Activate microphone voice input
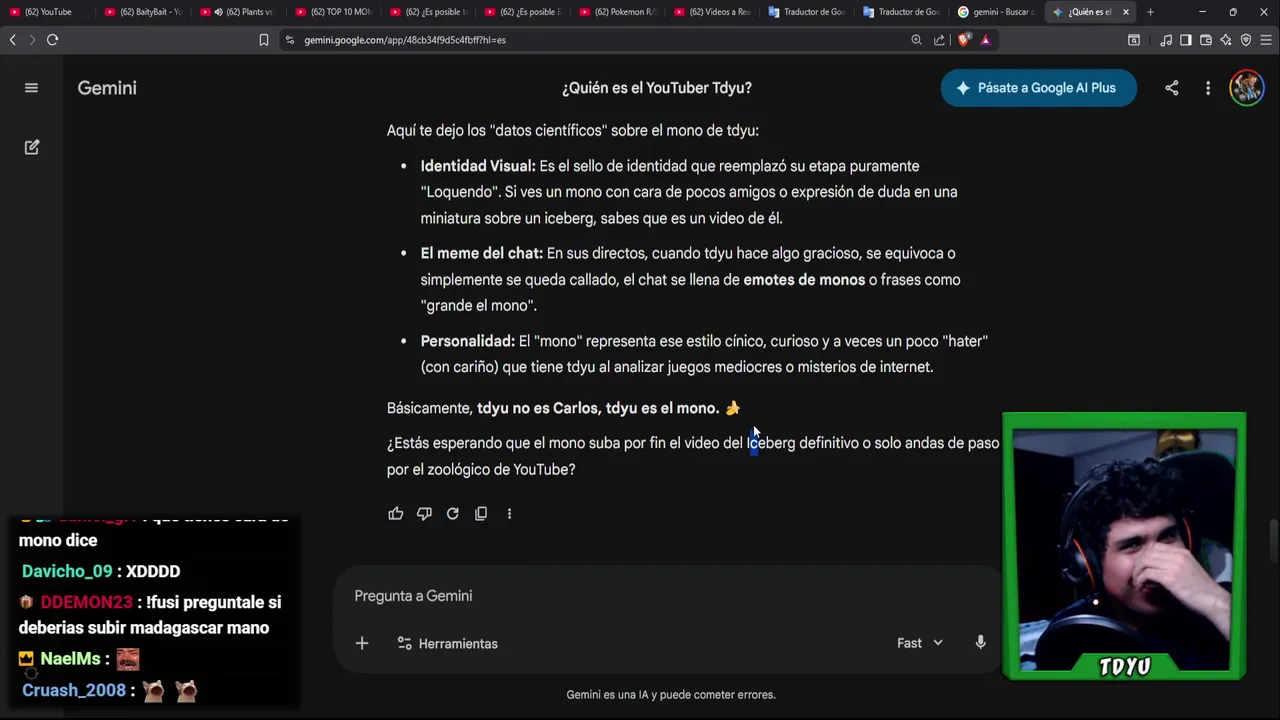Viewport: 1280px width, 720px height. pos(980,643)
